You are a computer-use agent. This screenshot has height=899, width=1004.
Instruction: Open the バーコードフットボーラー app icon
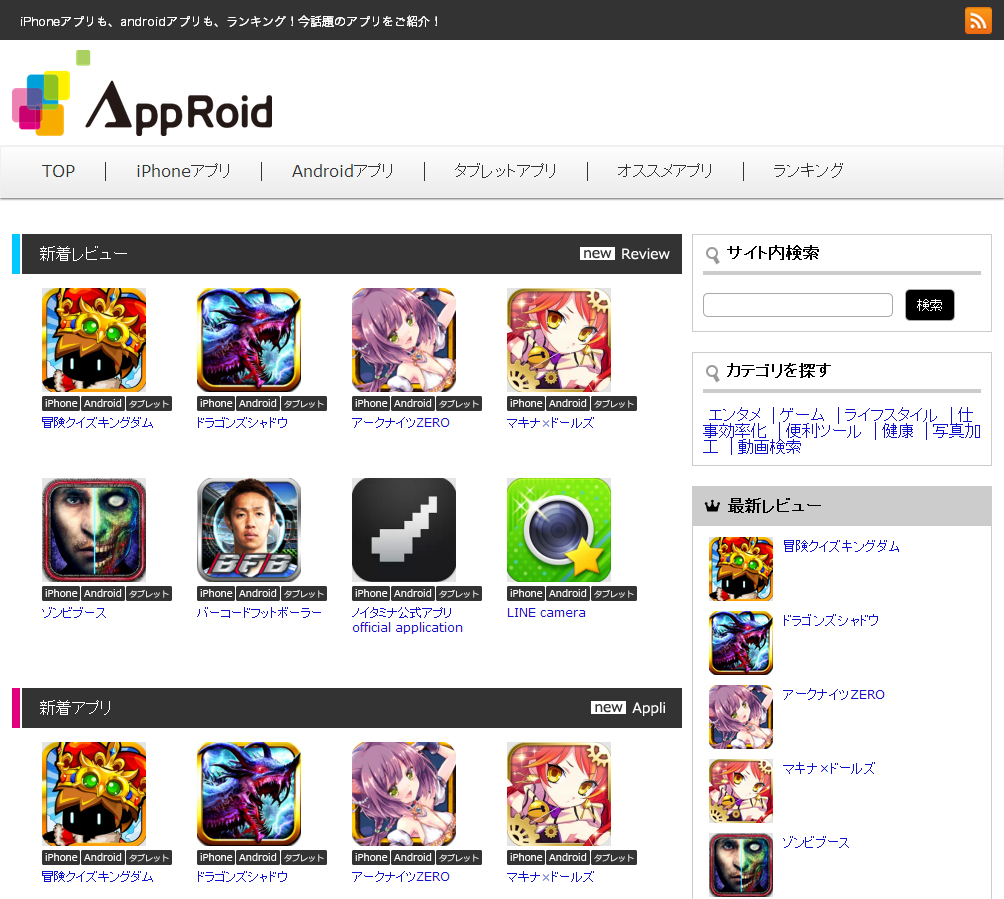pos(249,530)
